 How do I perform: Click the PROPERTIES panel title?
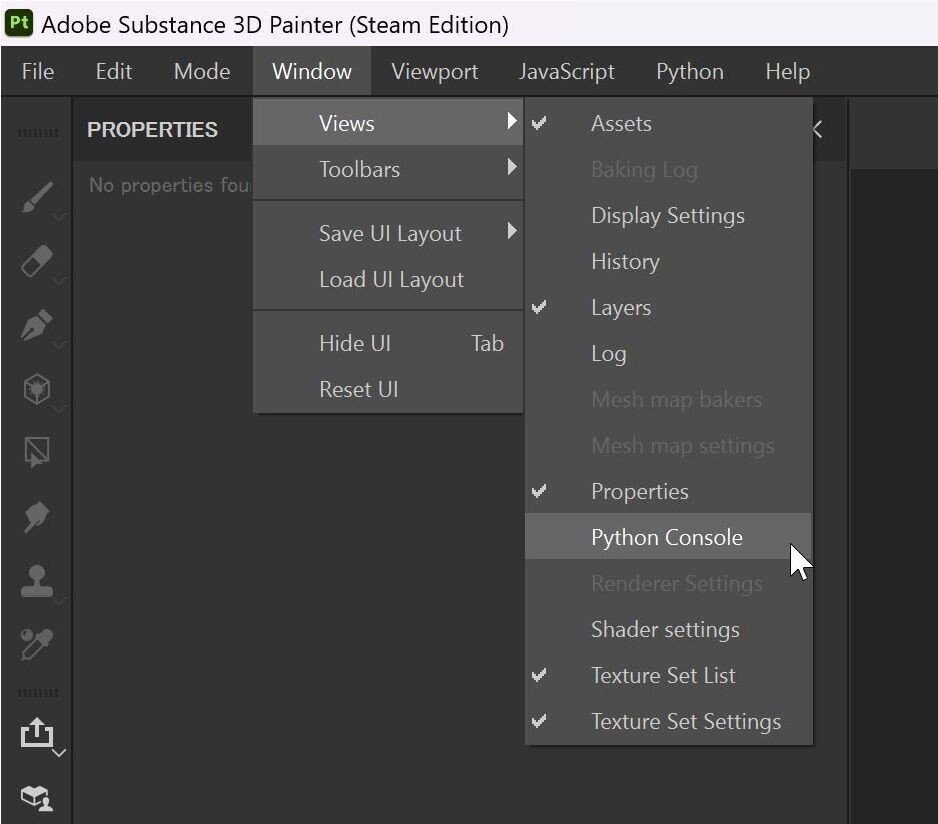coord(152,130)
